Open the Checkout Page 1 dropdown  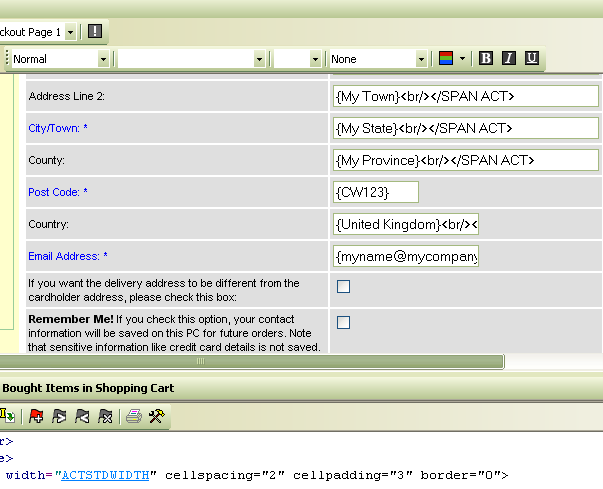pos(70,32)
